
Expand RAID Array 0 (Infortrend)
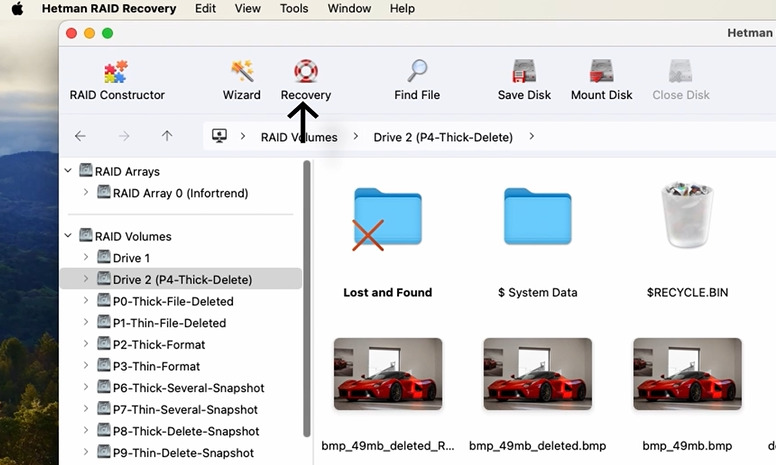[x=86, y=192]
